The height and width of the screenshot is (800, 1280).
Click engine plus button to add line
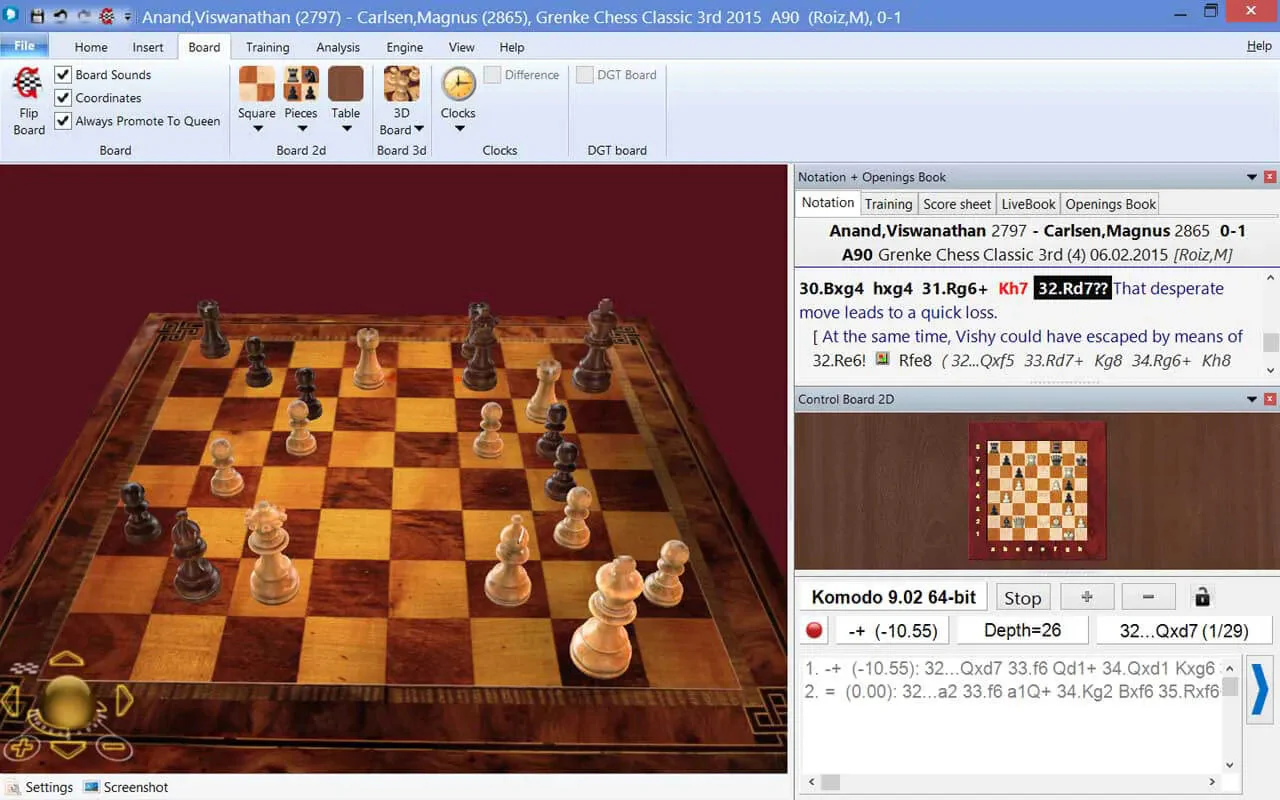[x=1087, y=597]
